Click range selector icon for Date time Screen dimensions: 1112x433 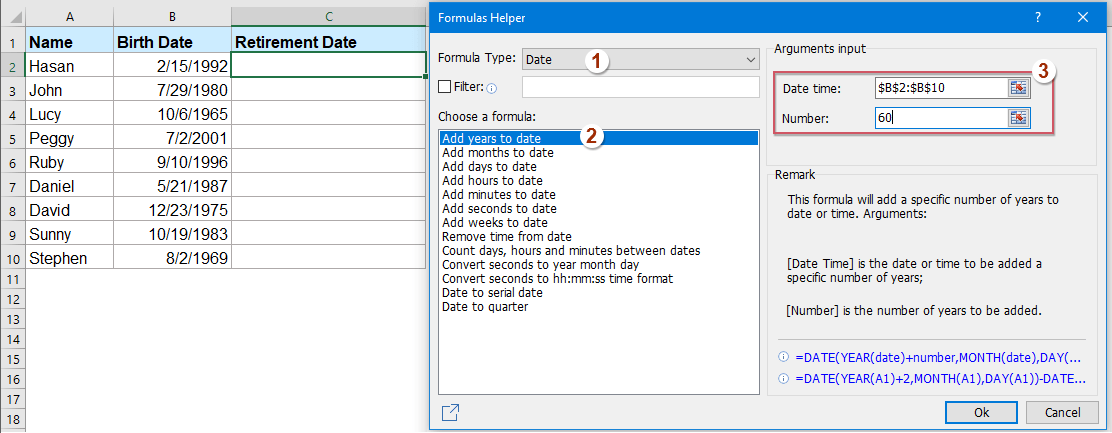(x=1018, y=88)
